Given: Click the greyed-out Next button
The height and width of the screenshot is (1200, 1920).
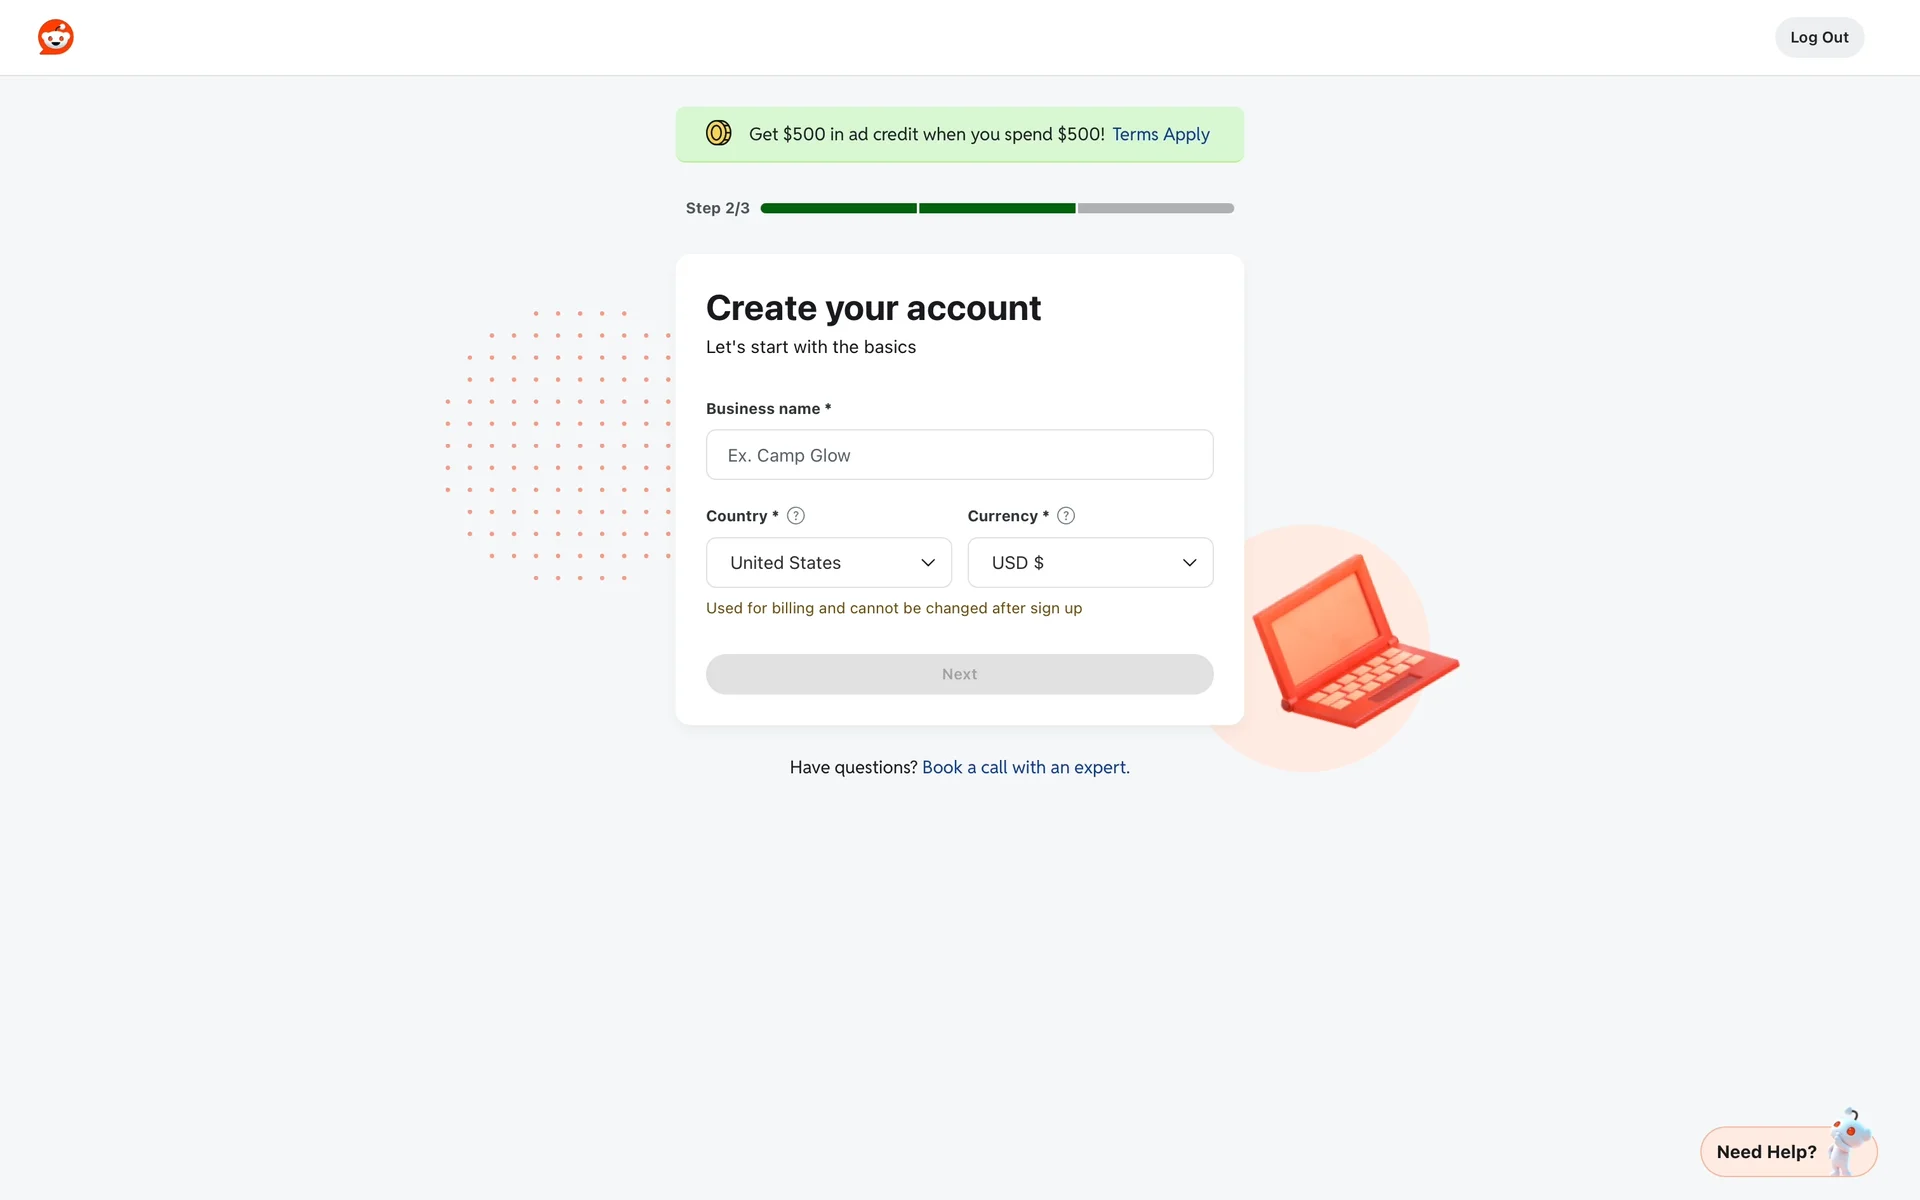Looking at the screenshot, I should click(x=960, y=674).
